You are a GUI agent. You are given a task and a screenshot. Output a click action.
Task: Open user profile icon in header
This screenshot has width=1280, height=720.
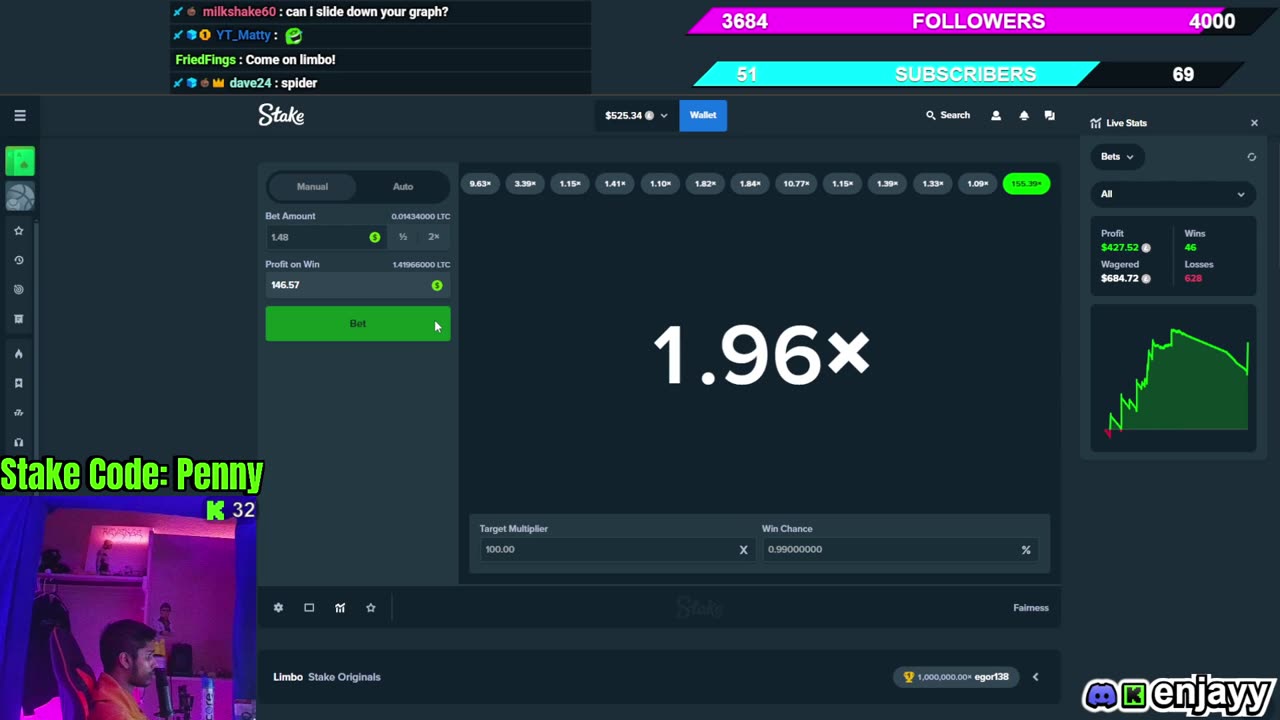[996, 115]
